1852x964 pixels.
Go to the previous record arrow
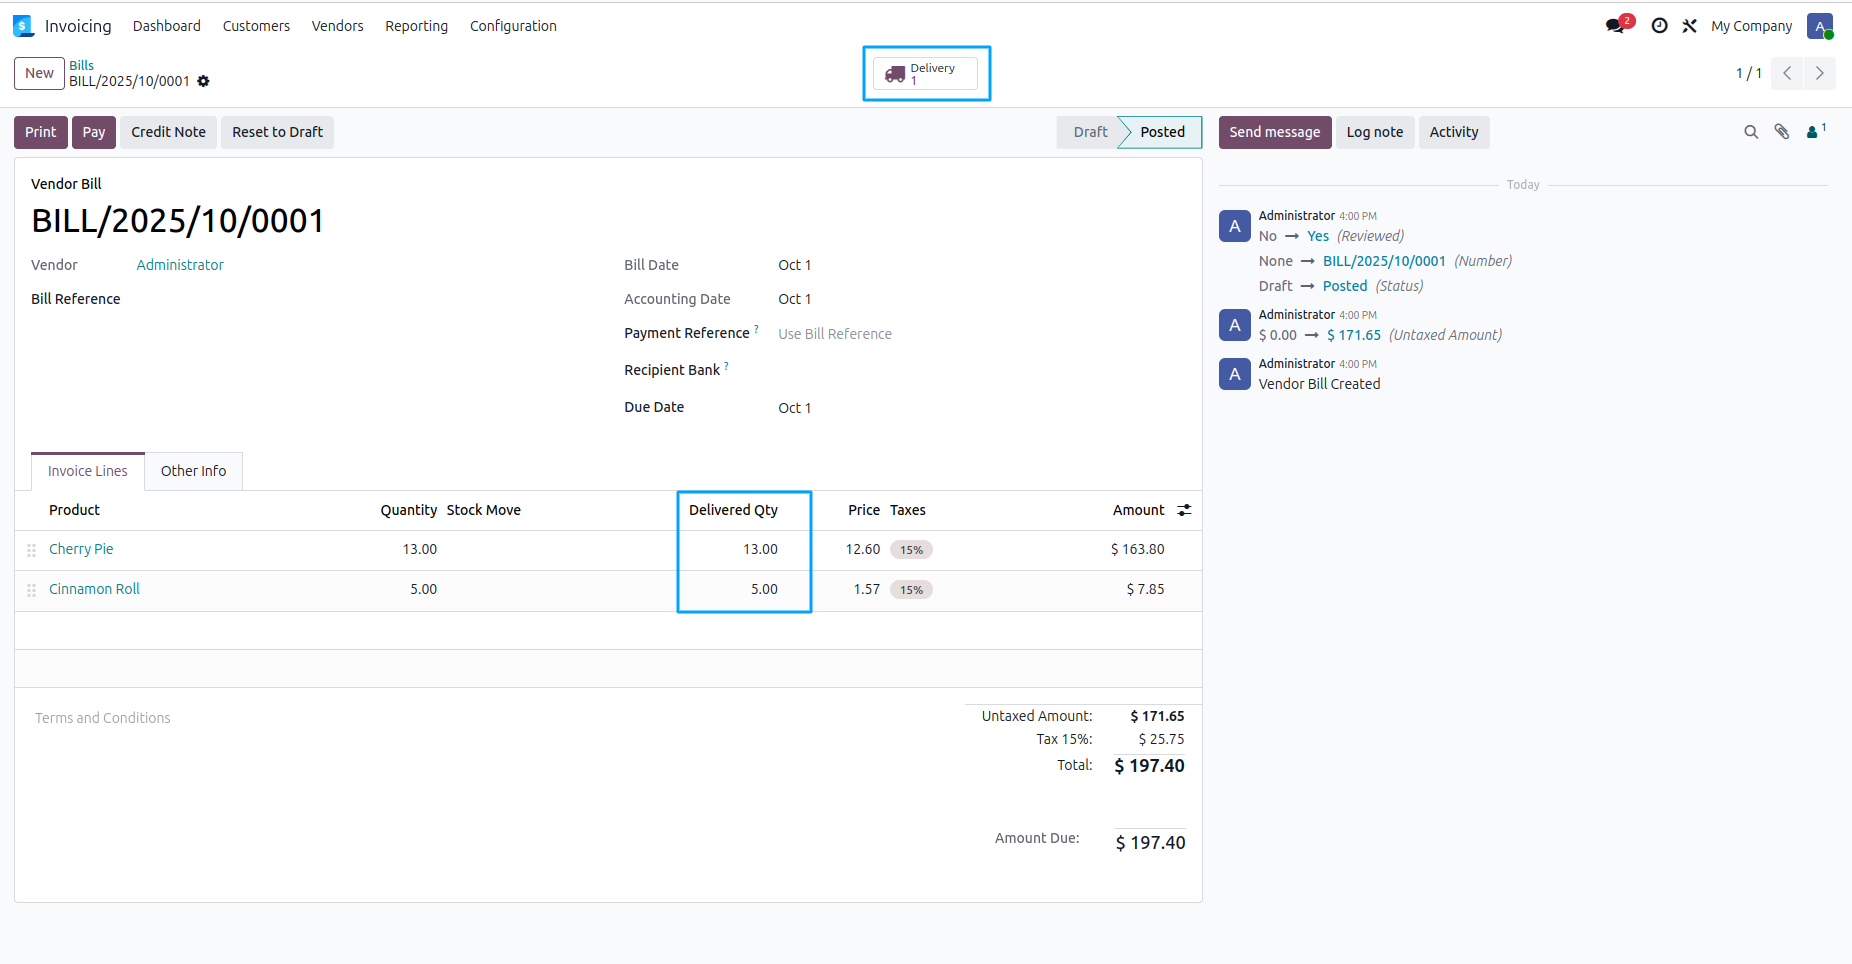point(1787,73)
